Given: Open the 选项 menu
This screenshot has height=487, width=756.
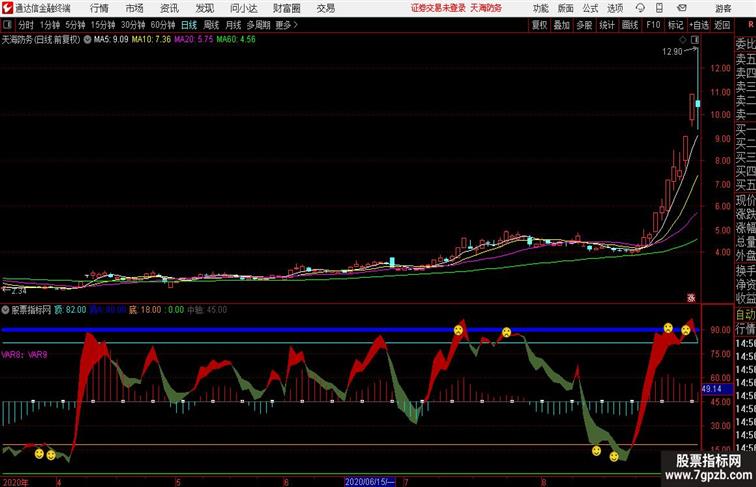Looking at the screenshot, I should coord(615,8).
